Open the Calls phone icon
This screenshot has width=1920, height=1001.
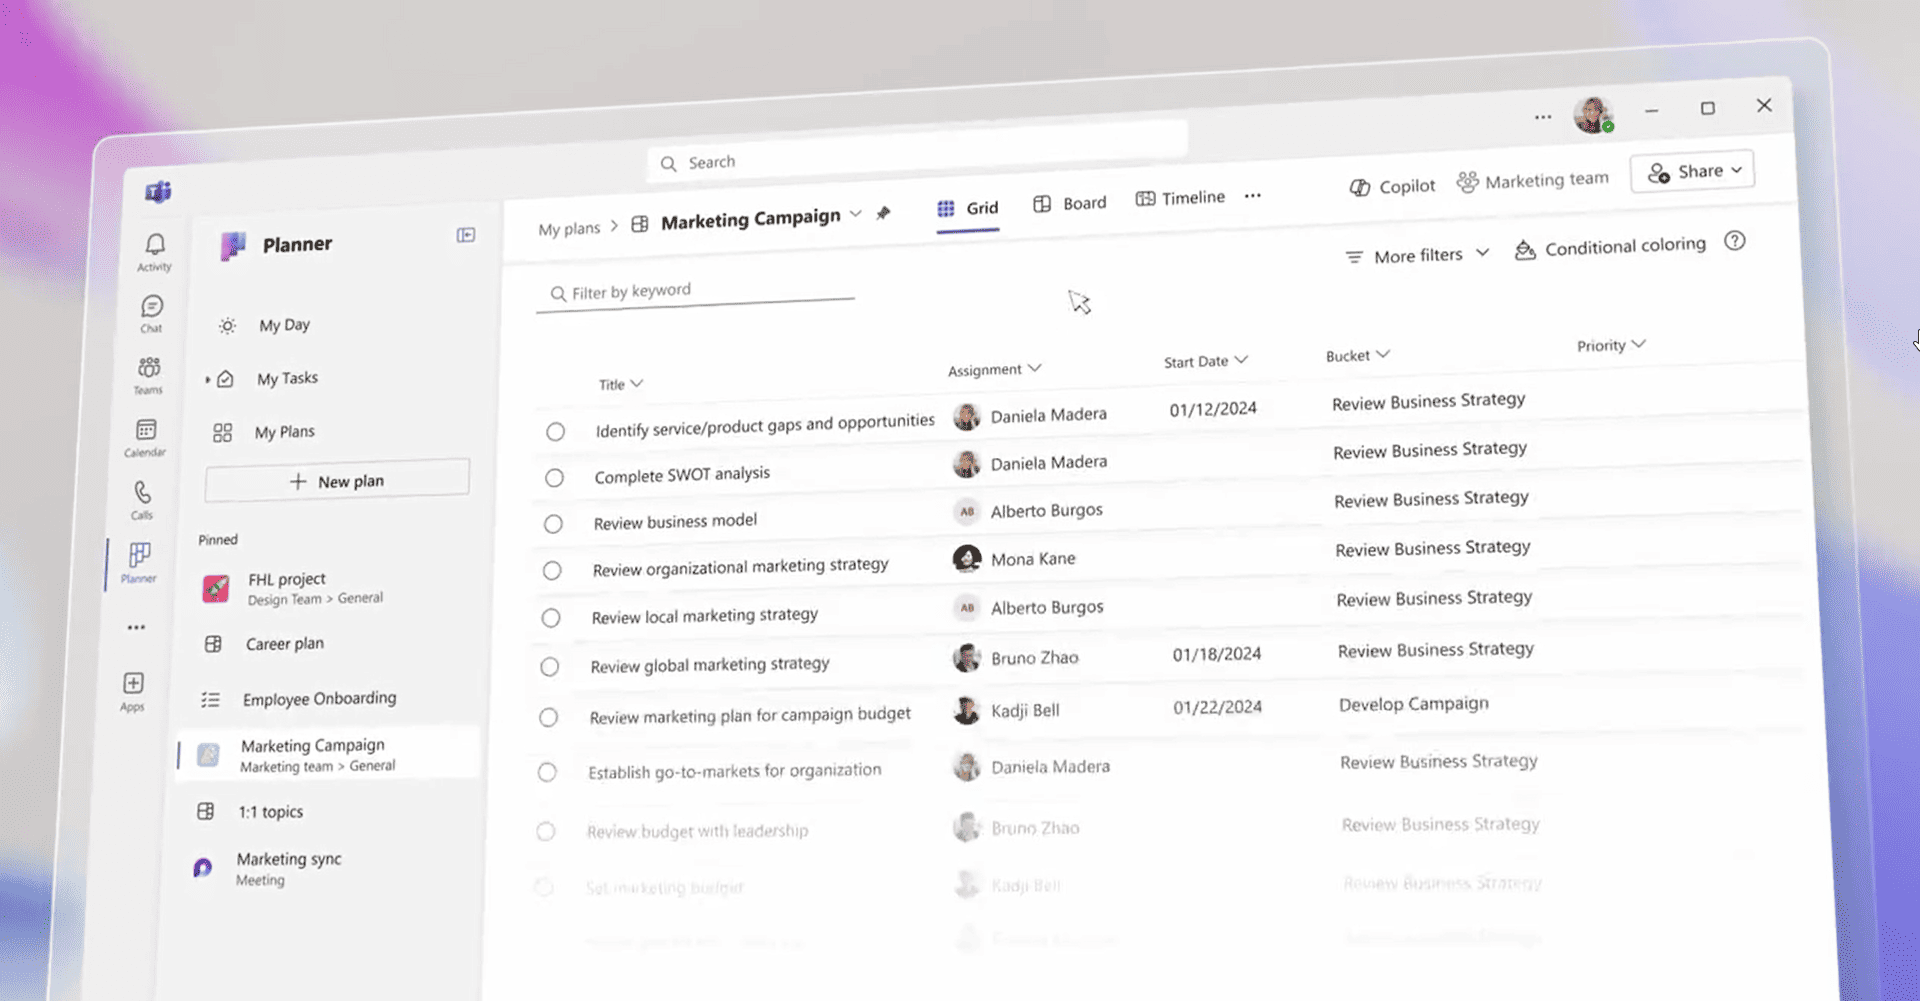(143, 492)
